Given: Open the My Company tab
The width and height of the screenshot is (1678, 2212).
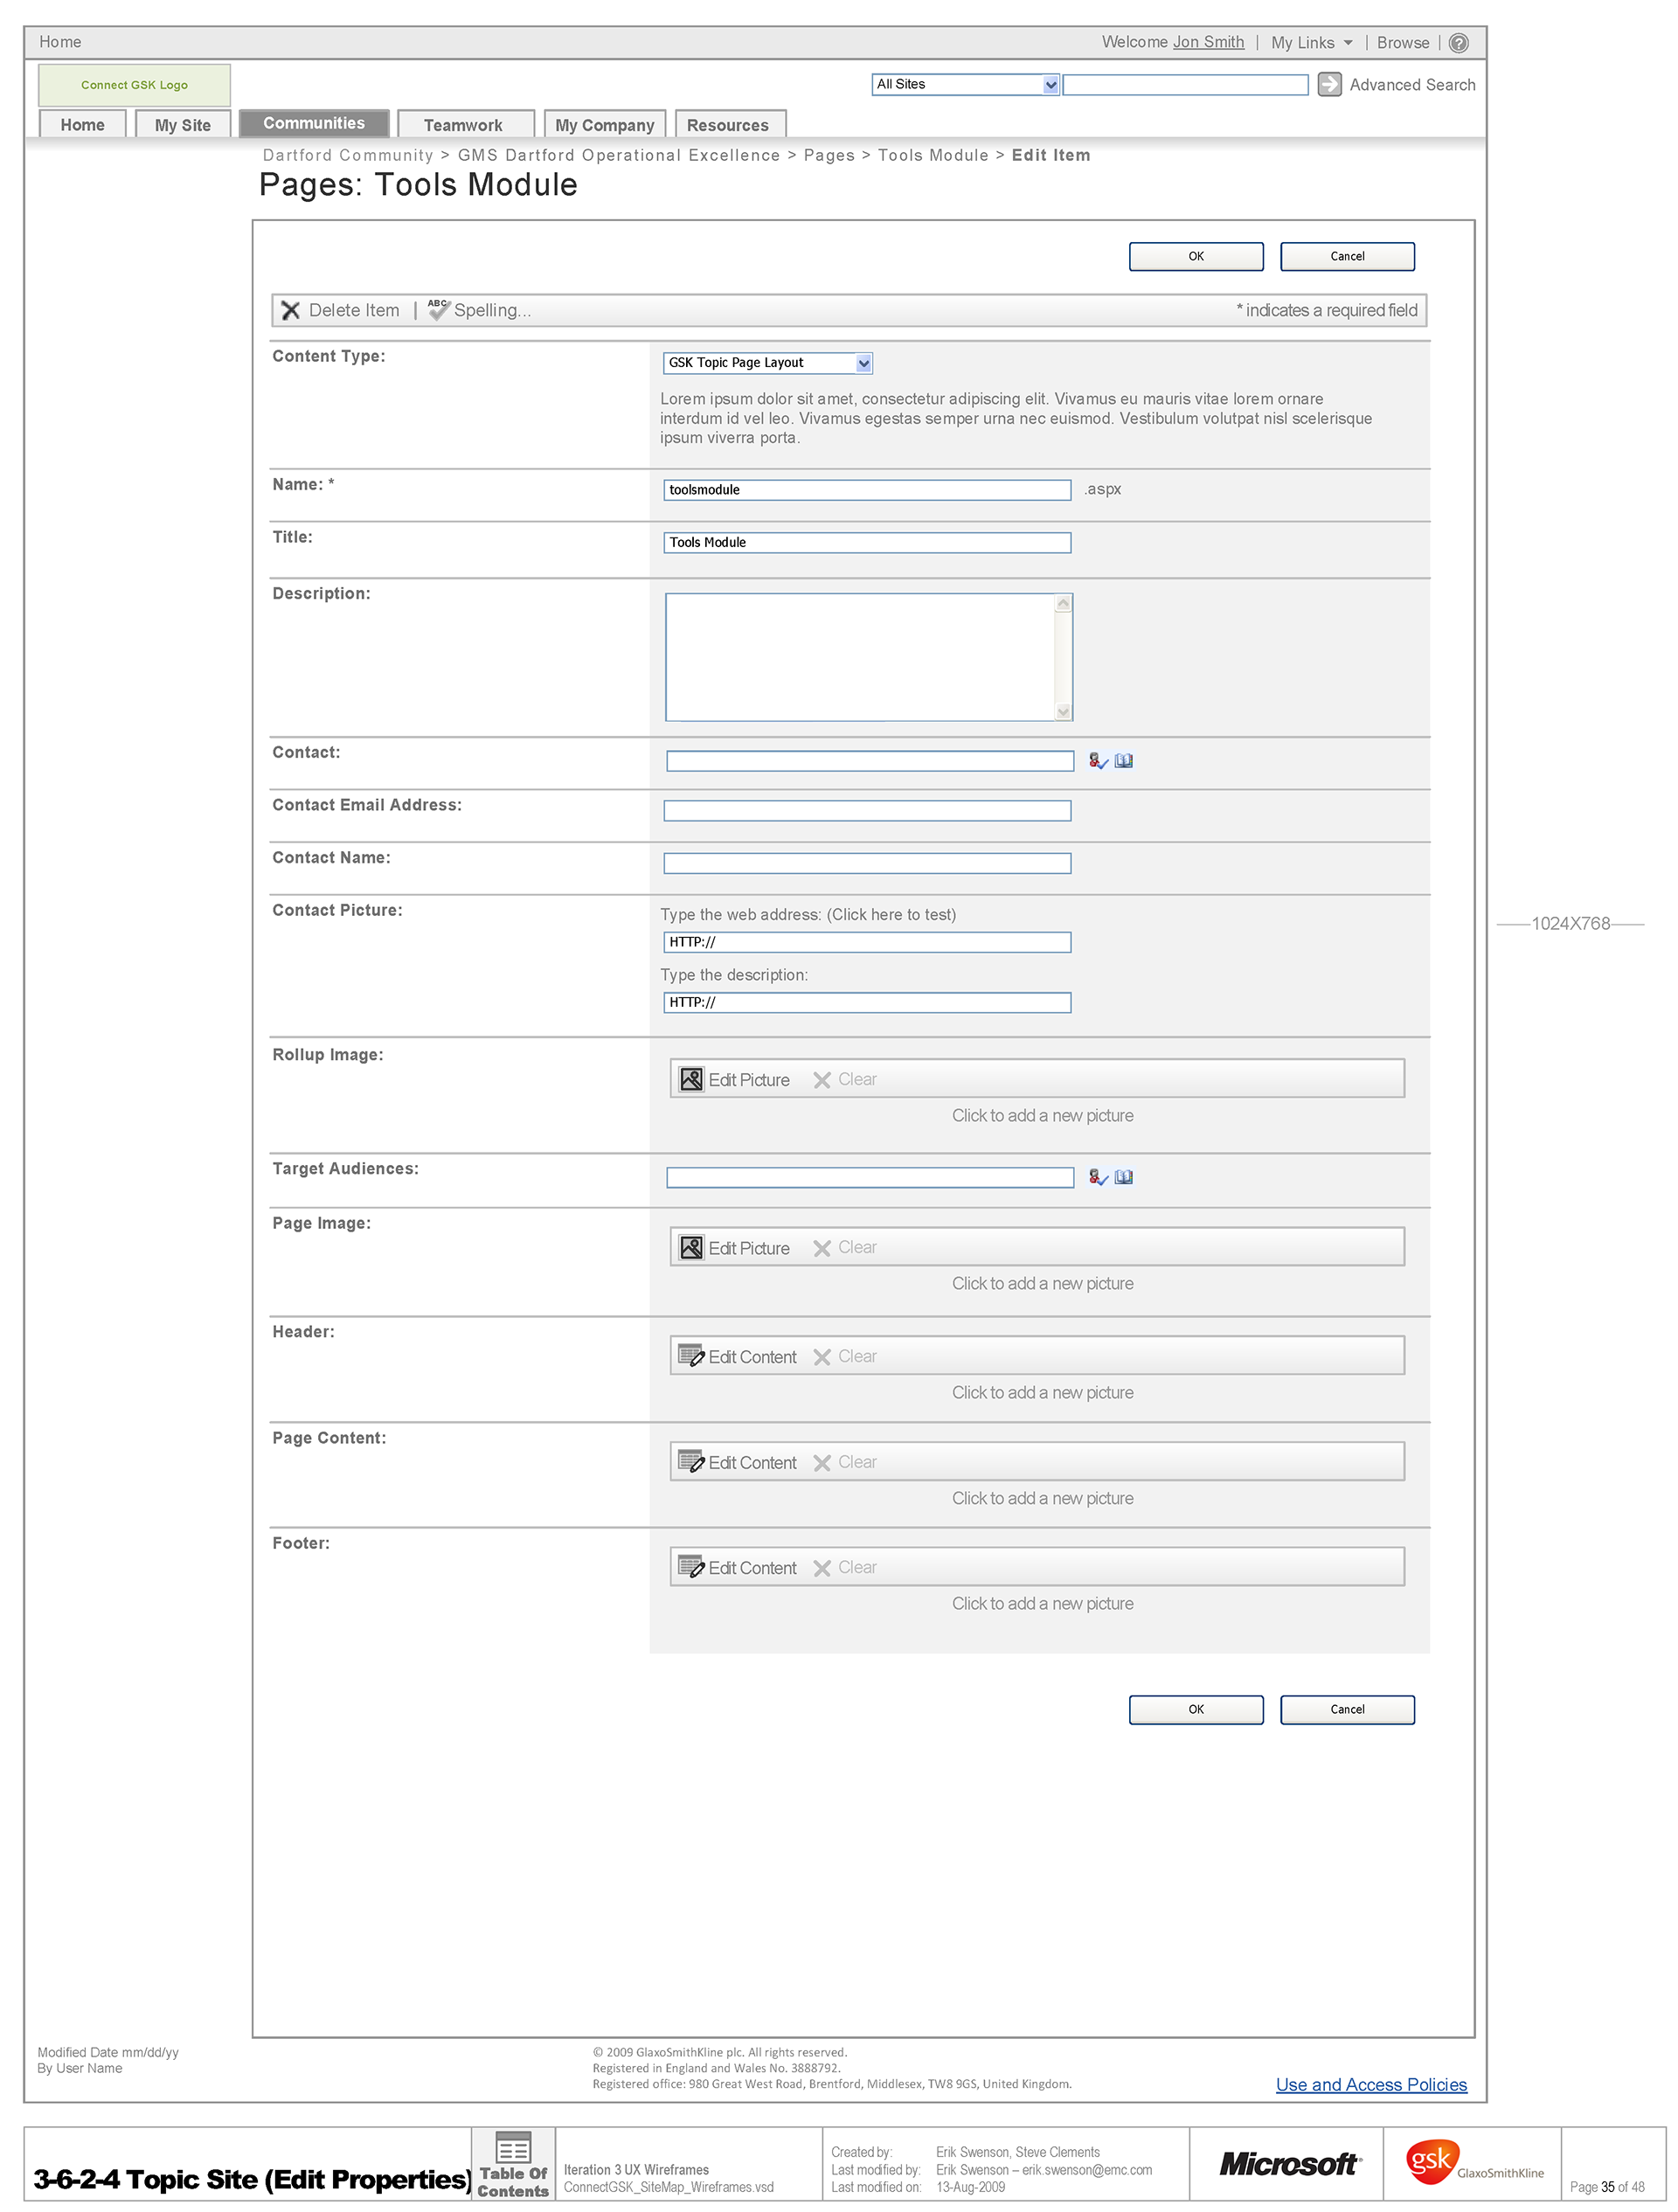Looking at the screenshot, I should click(x=604, y=125).
